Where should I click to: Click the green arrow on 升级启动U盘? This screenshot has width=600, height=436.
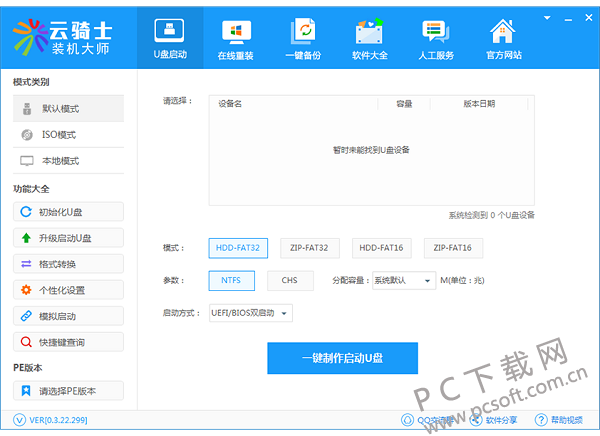coord(26,238)
